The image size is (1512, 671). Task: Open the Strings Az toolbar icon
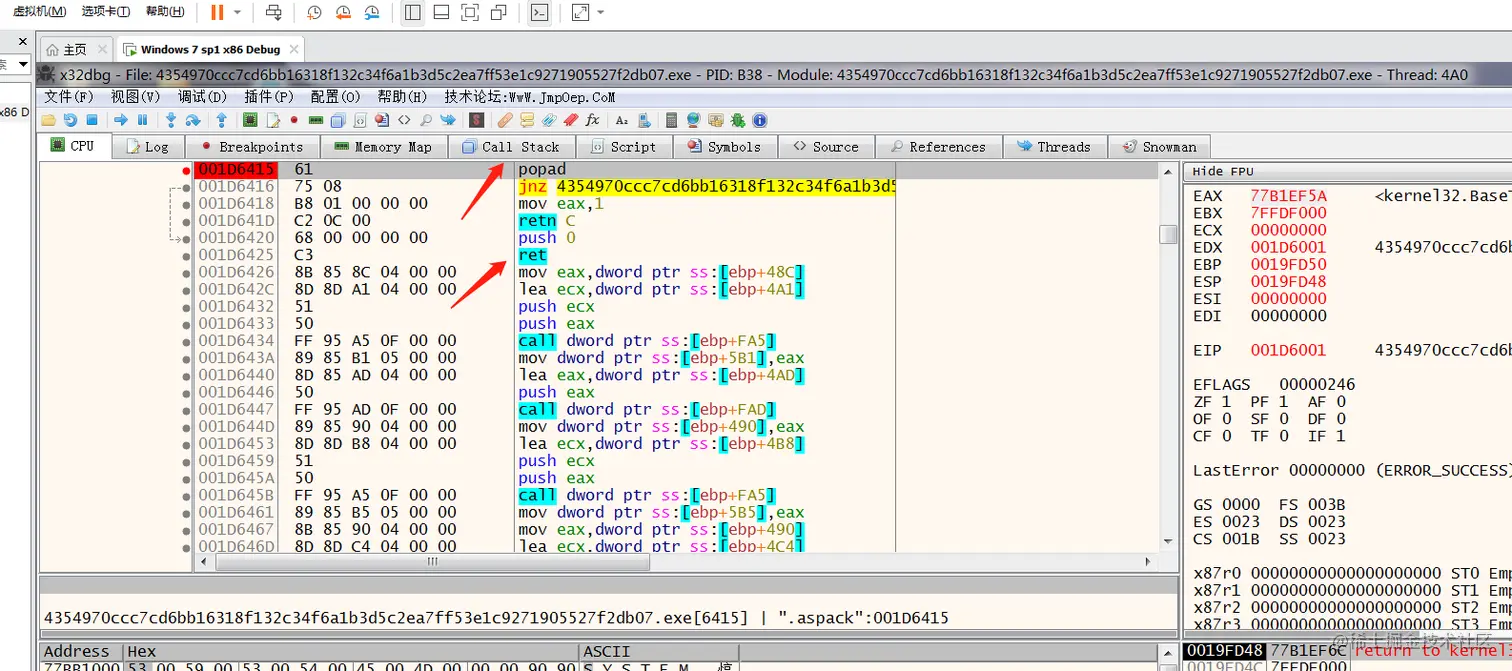(x=621, y=120)
